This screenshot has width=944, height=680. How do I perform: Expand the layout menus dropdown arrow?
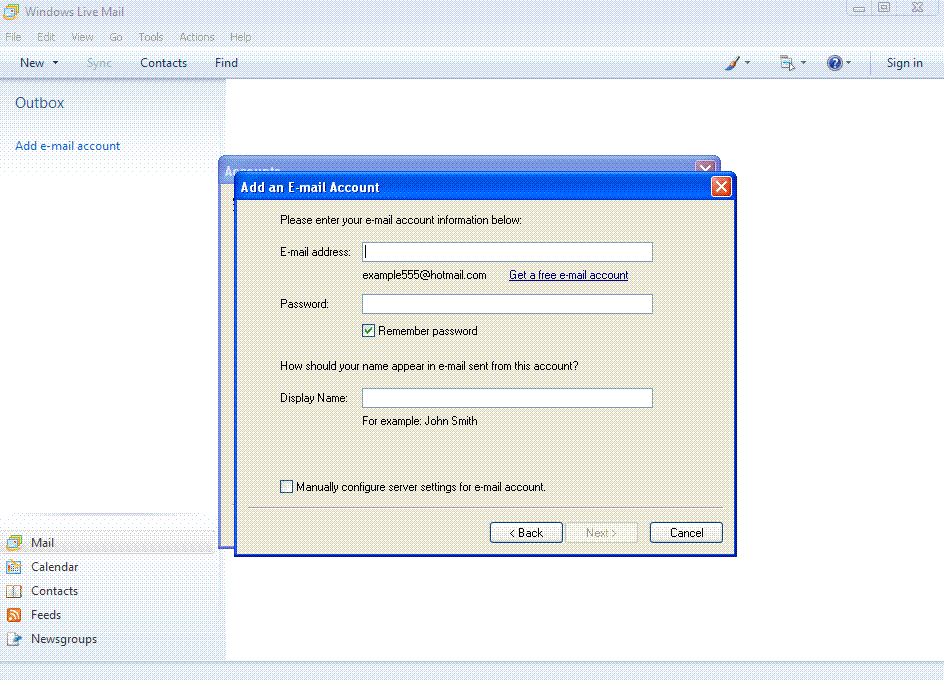pyautogui.click(x=803, y=63)
